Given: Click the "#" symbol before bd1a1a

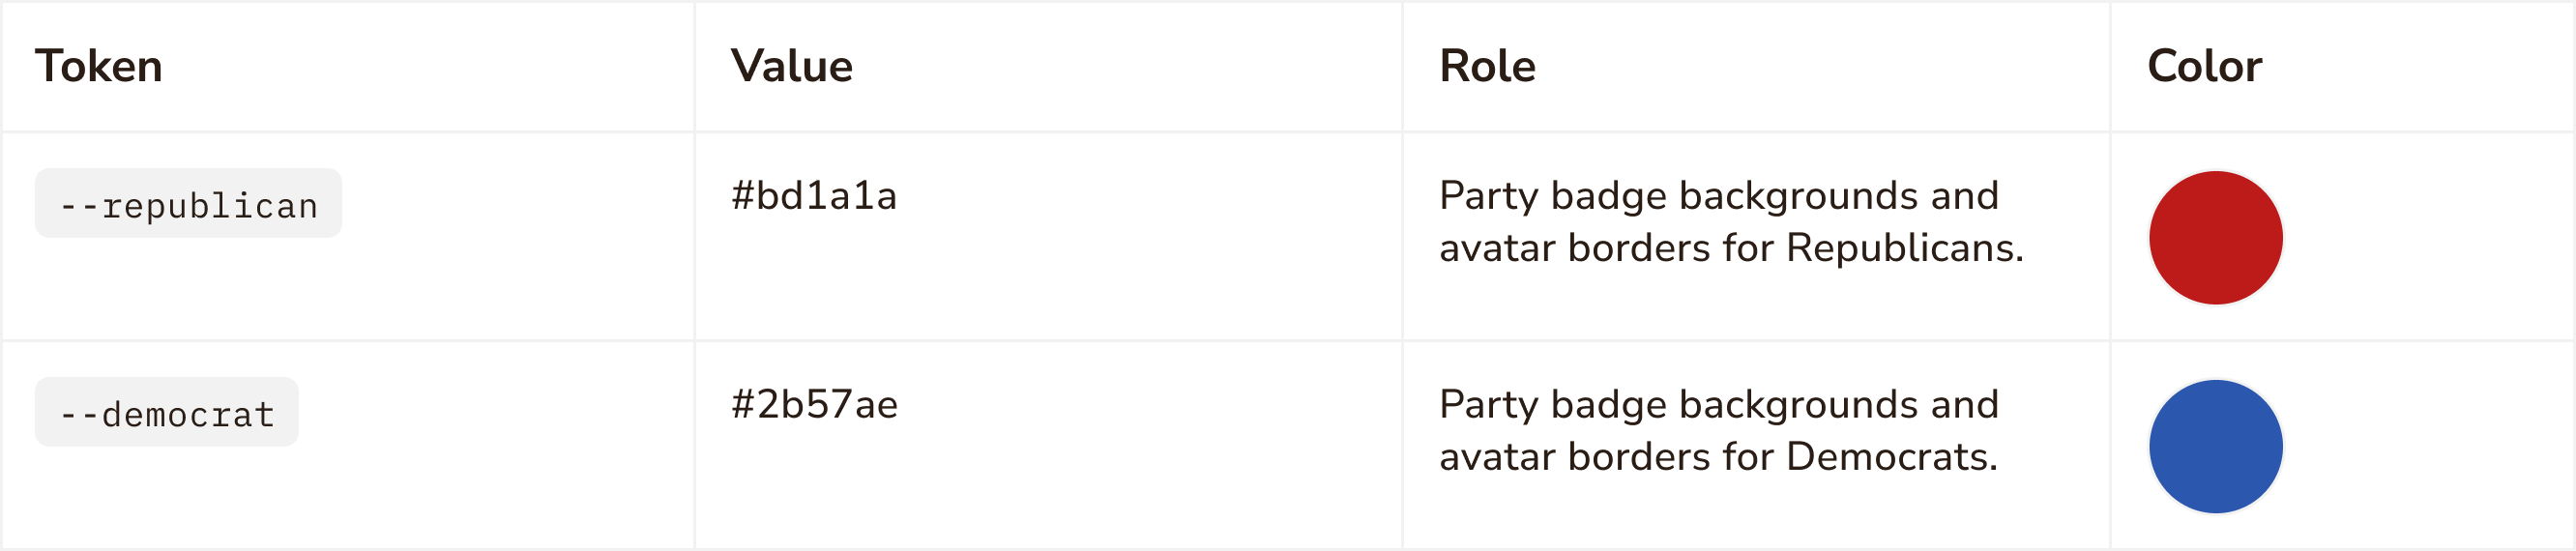Looking at the screenshot, I should [x=742, y=196].
